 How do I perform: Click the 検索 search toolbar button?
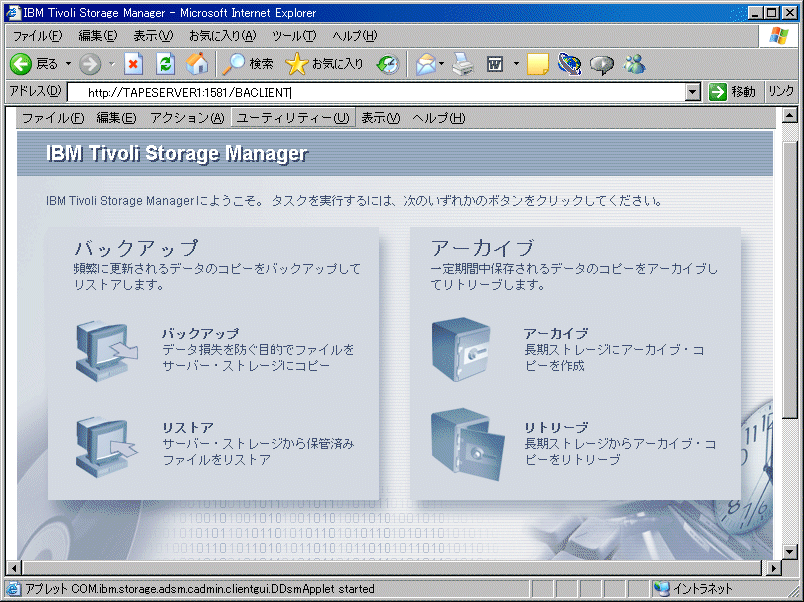tap(248, 64)
